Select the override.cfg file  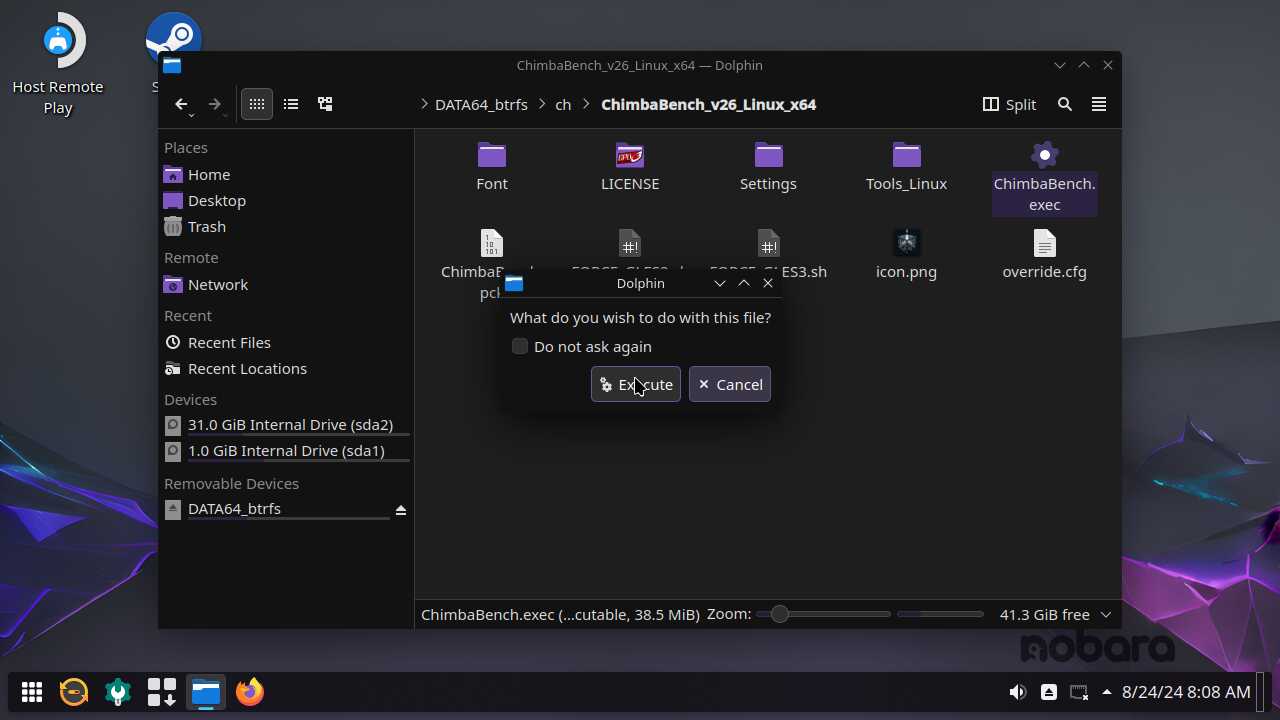coord(1044,254)
